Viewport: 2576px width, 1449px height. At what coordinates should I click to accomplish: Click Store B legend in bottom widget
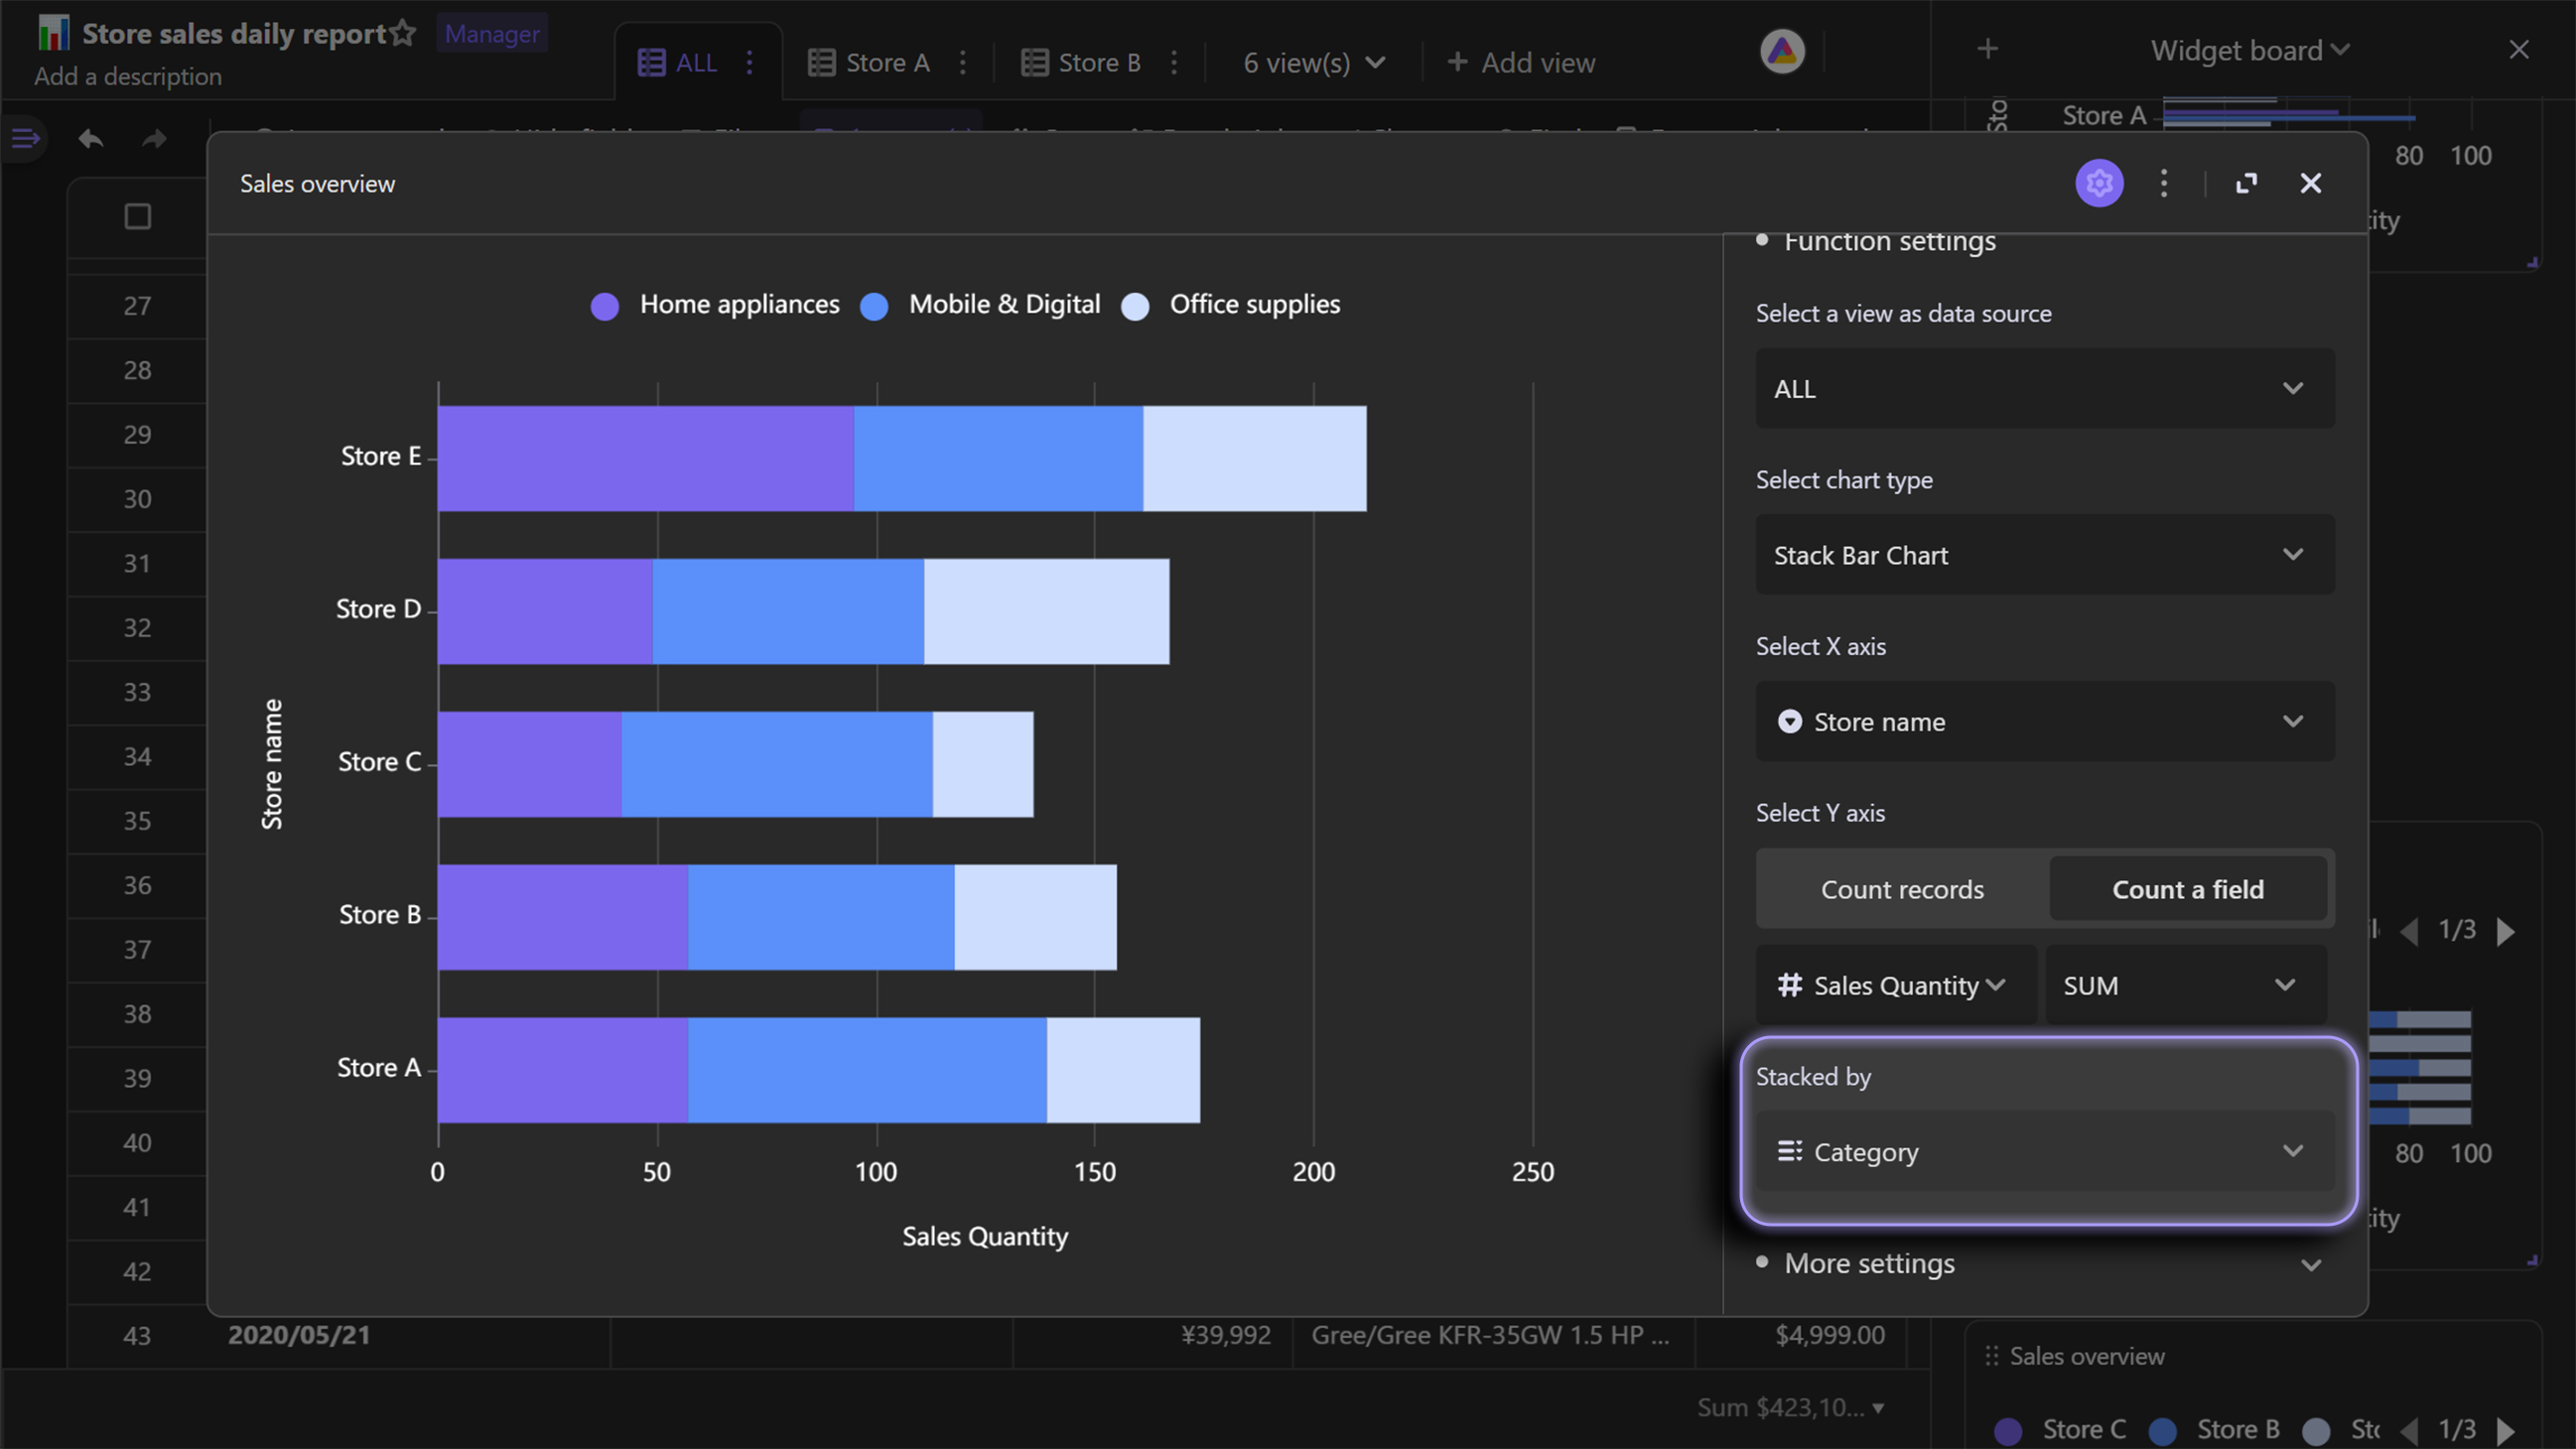pyautogui.click(x=2214, y=1430)
